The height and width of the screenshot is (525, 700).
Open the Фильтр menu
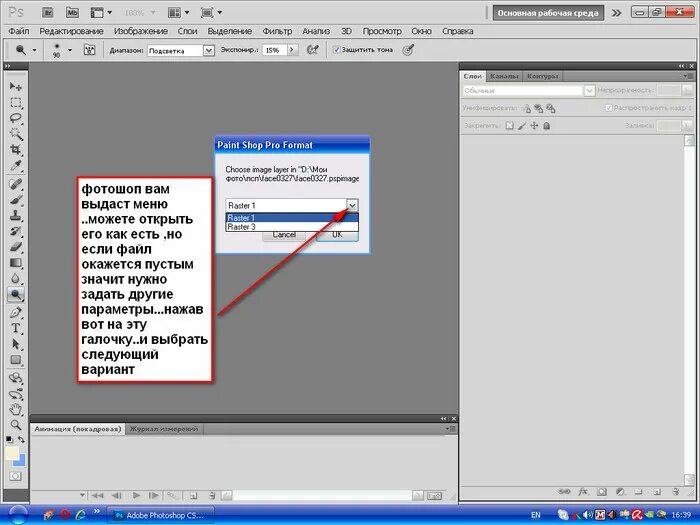coord(277,31)
